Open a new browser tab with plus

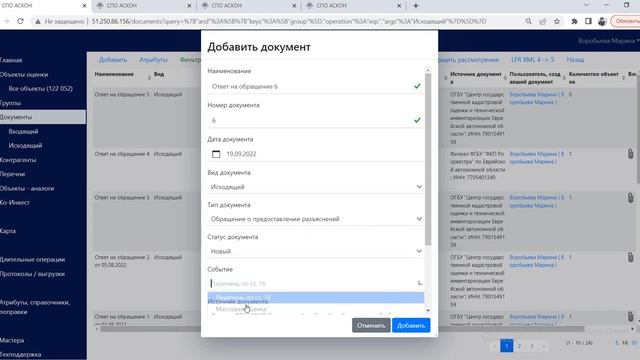click(416, 6)
